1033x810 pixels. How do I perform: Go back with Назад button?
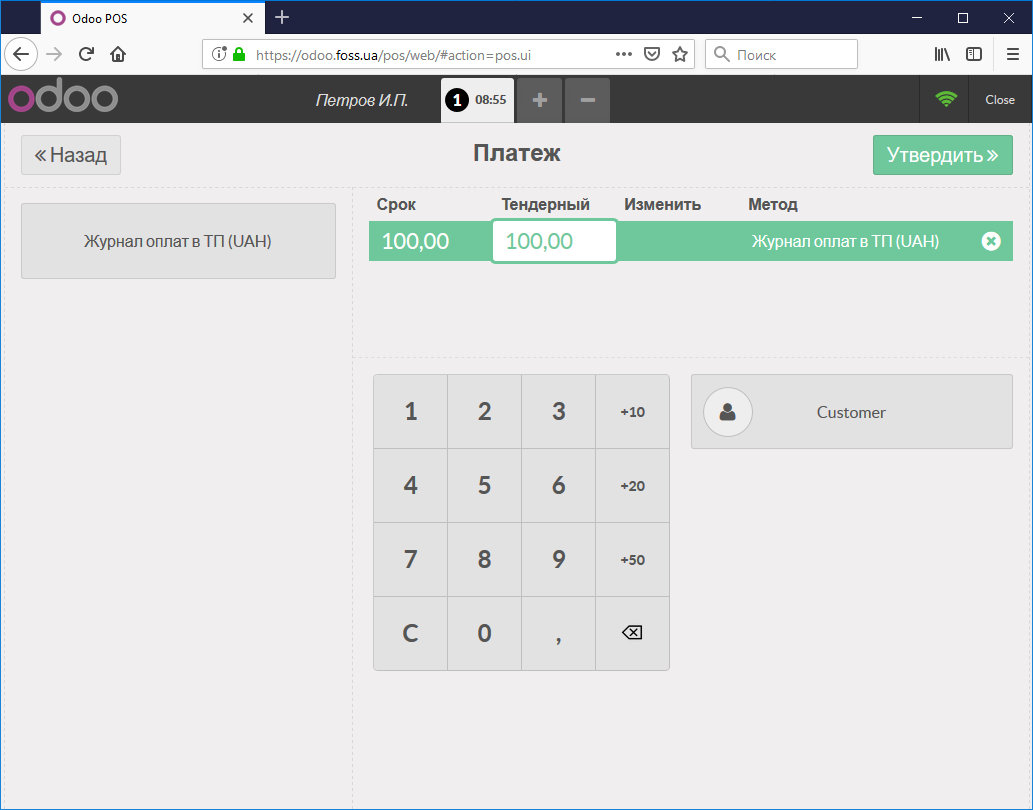(x=71, y=155)
